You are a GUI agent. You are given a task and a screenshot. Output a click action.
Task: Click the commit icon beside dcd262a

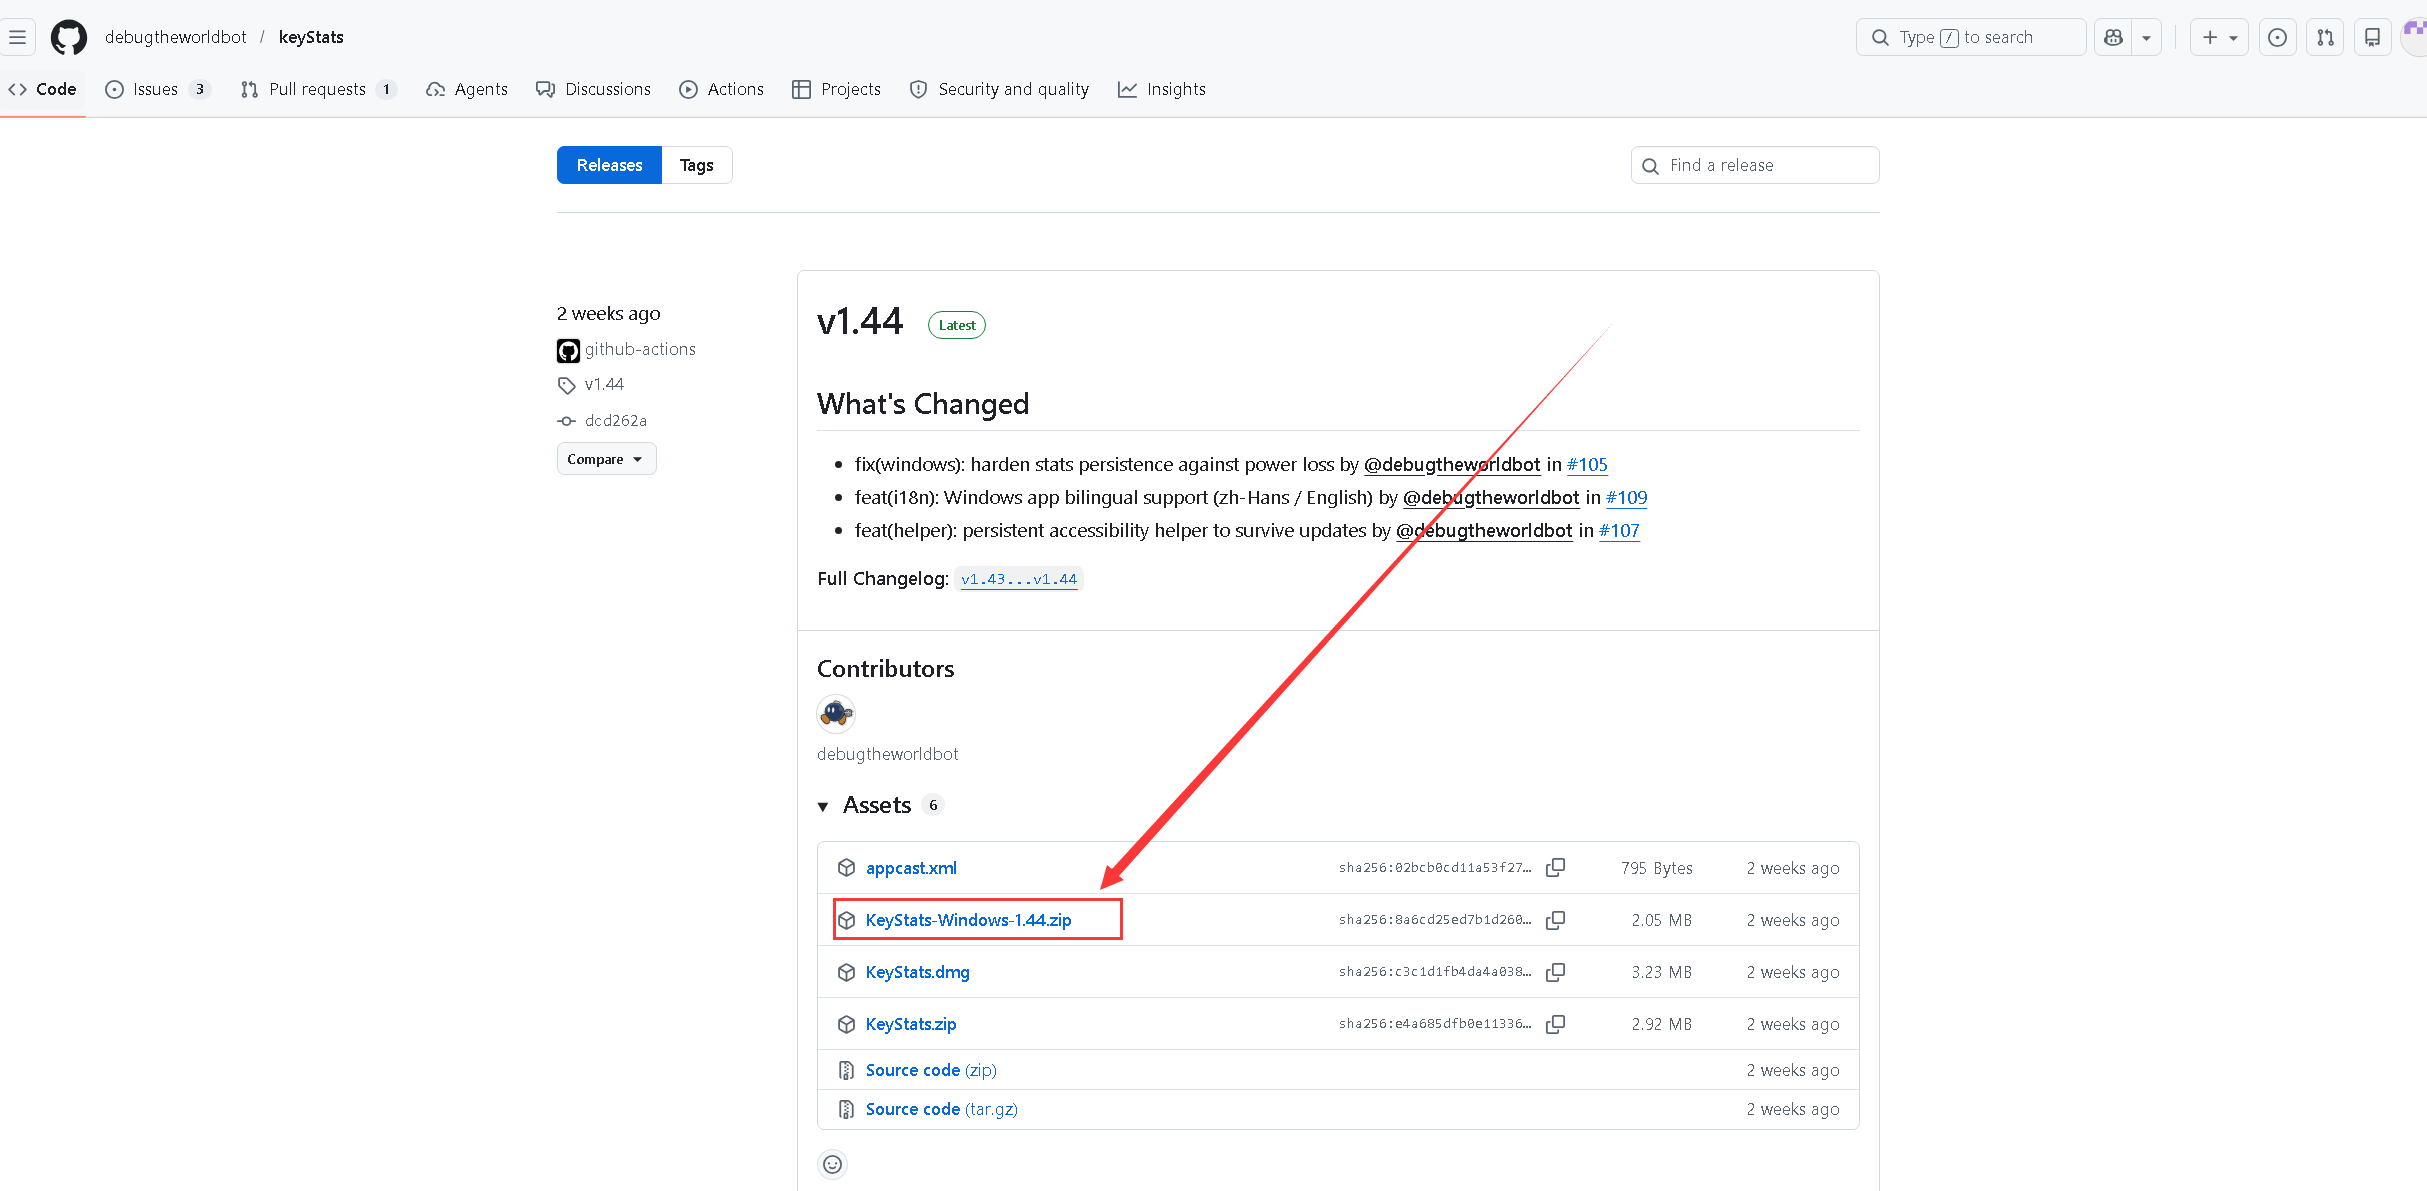pyautogui.click(x=567, y=421)
